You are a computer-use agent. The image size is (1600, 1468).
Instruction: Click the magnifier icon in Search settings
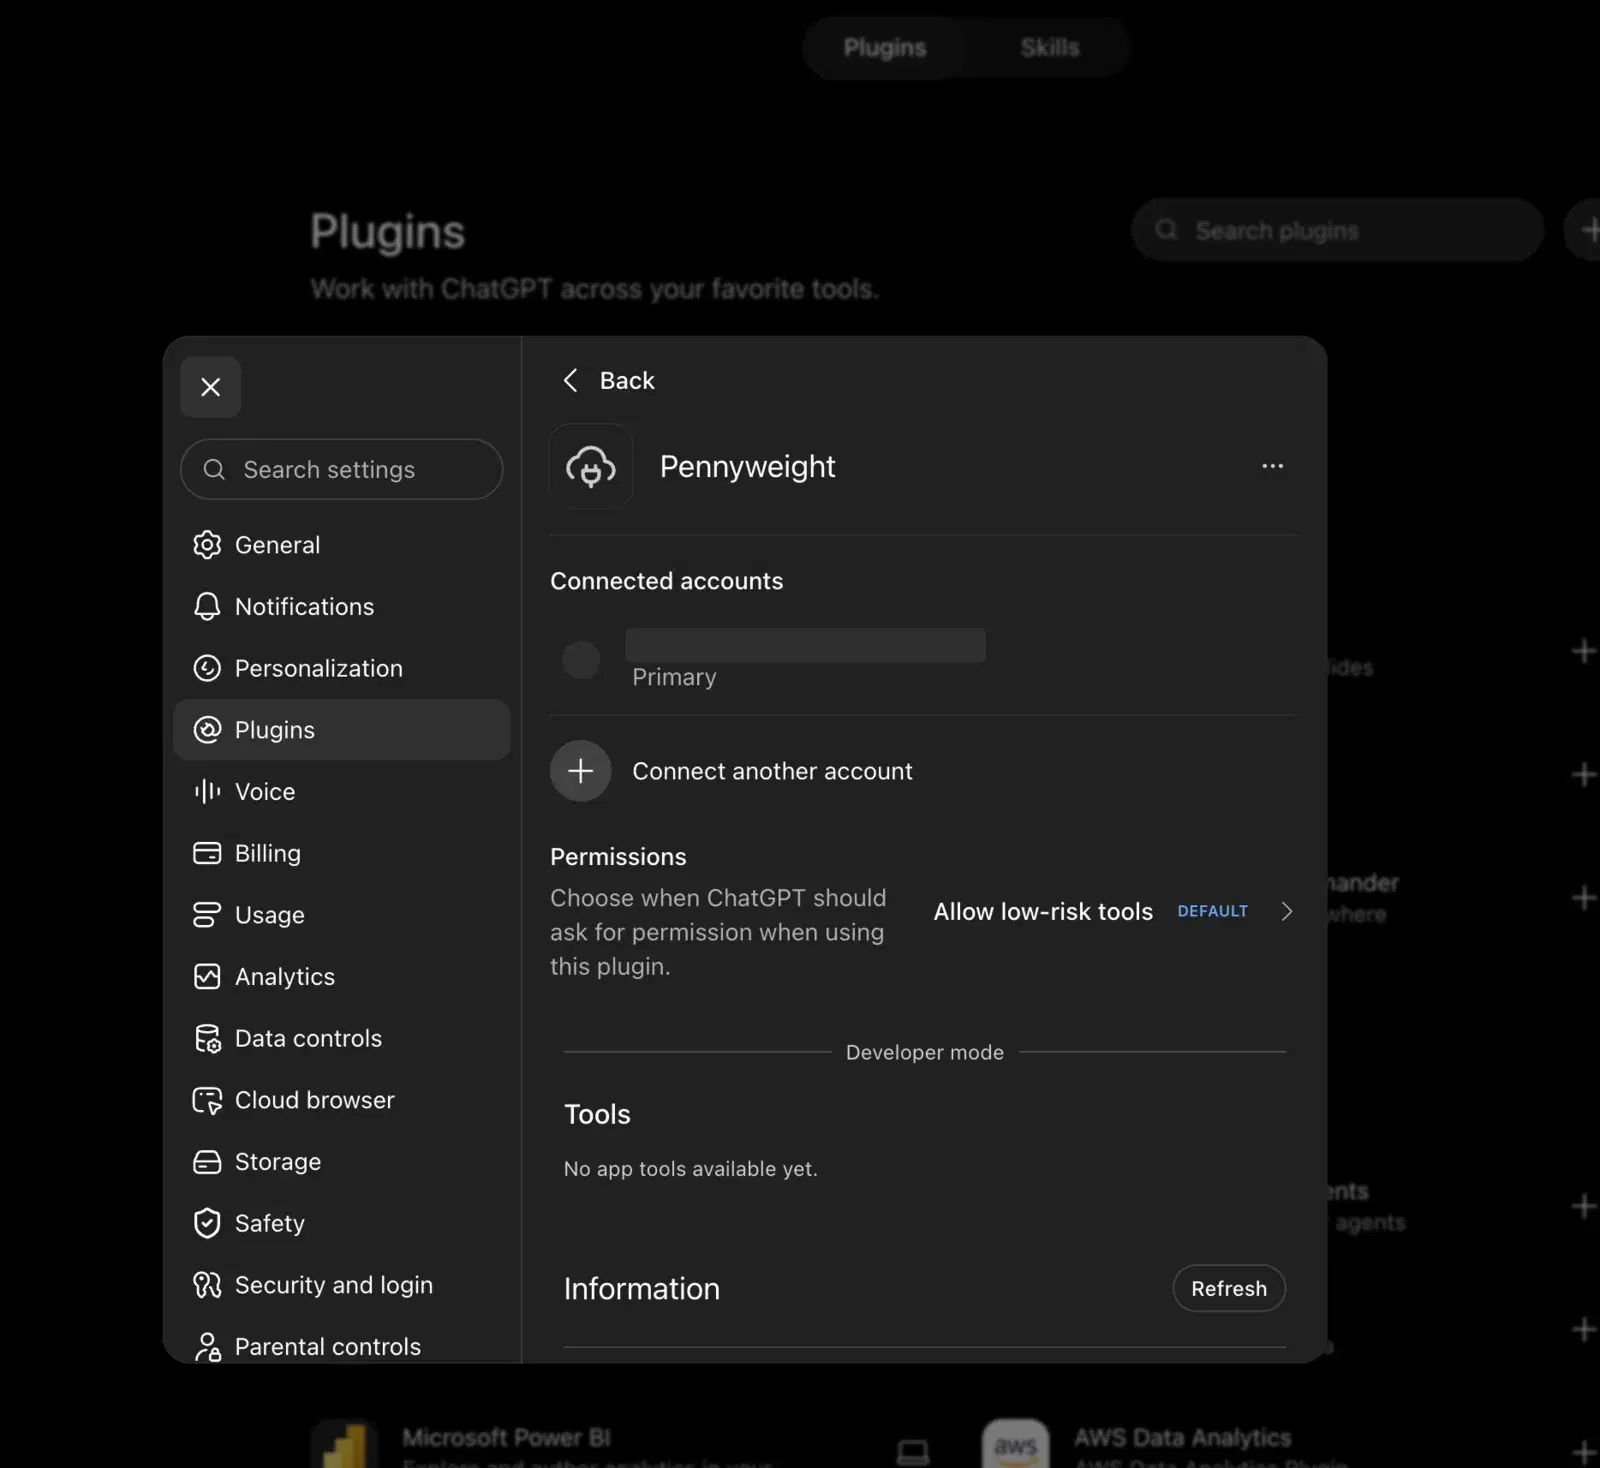[x=214, y=469]
